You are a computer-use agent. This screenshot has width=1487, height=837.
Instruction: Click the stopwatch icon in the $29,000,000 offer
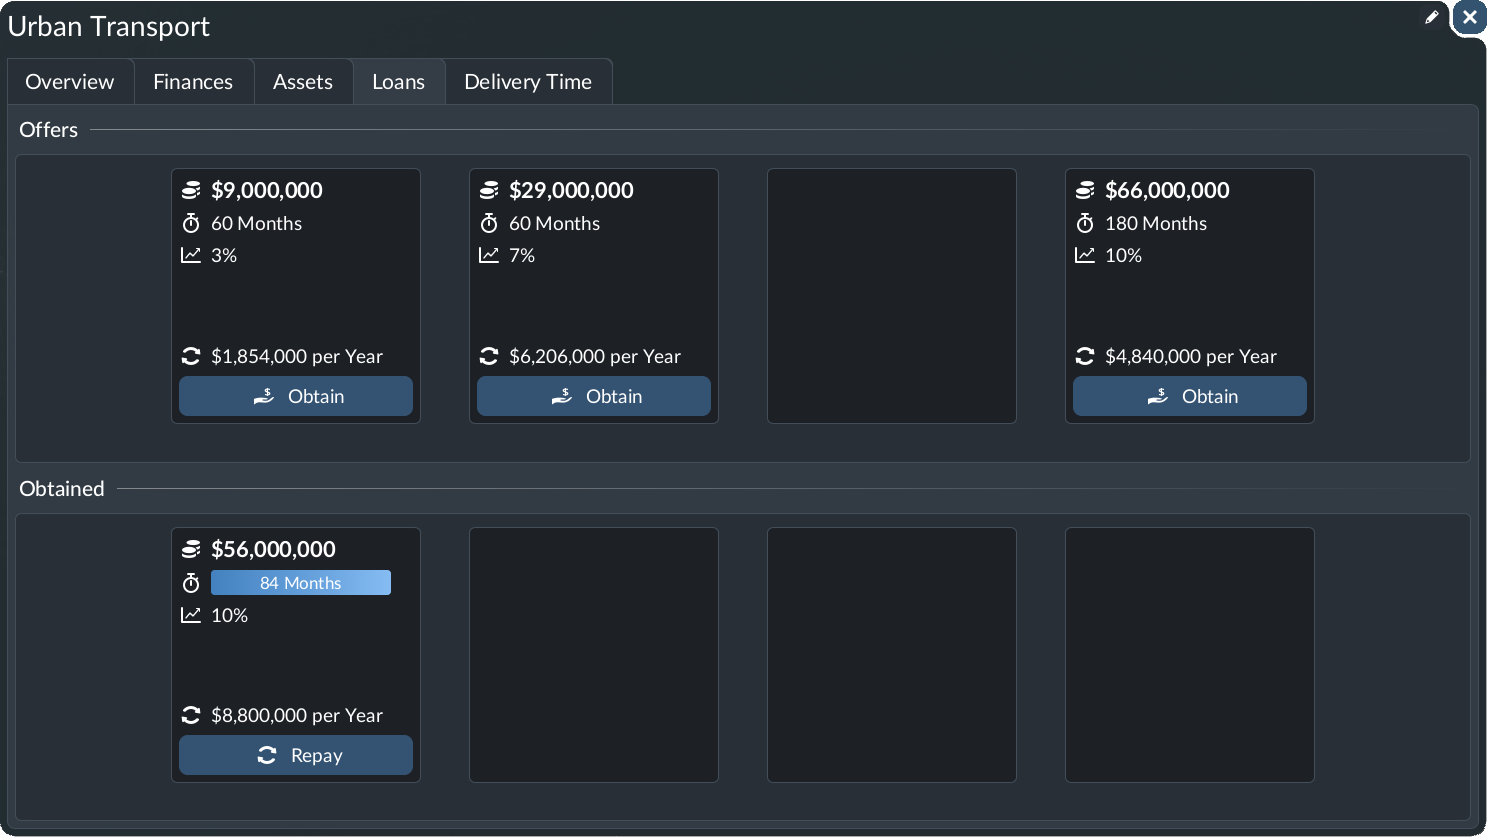489,223
